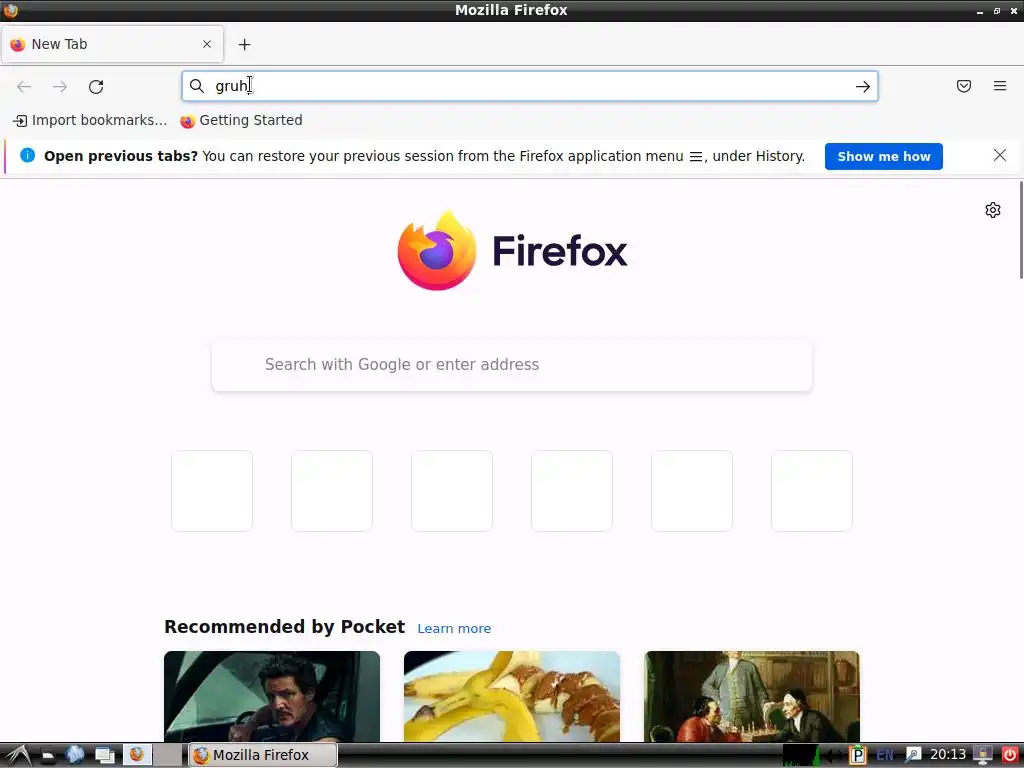Click the 20:13 clock
This screenshot has height=768, width=1024.
click(x=948, y=754)
